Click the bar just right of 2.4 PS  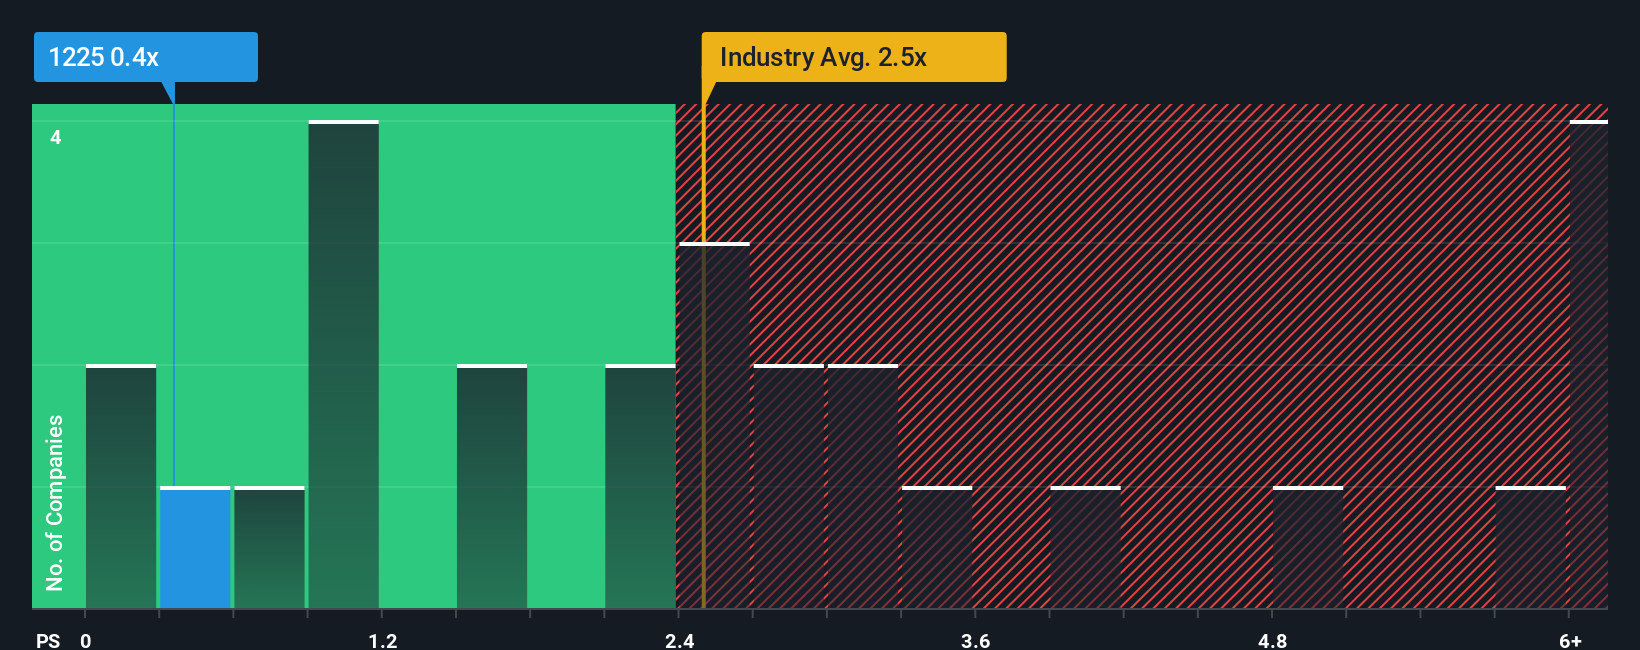(x=714, y=426)
